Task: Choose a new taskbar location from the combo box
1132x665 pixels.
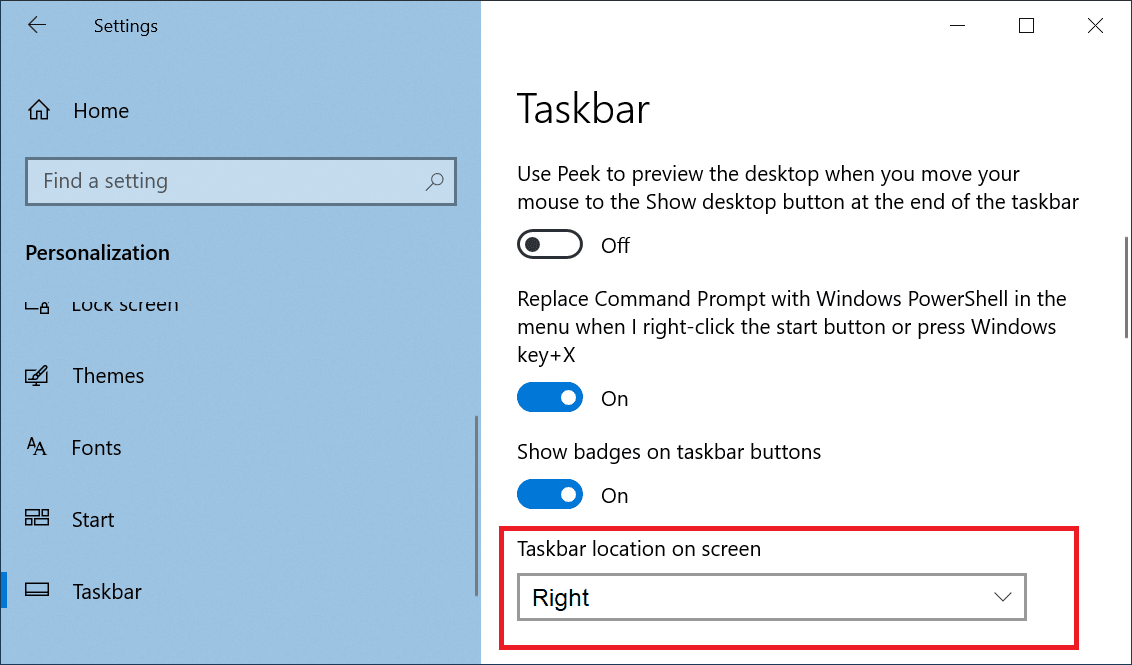Action: 770,597
